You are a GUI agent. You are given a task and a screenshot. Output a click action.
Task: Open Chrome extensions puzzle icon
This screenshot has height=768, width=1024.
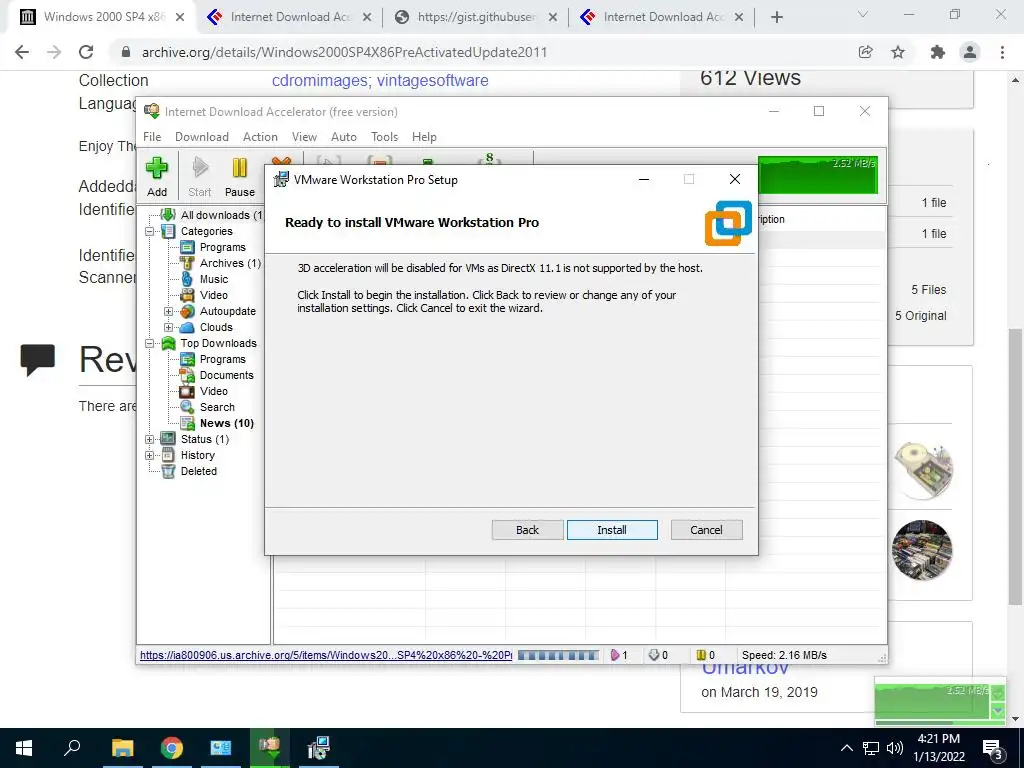[938, 52]
